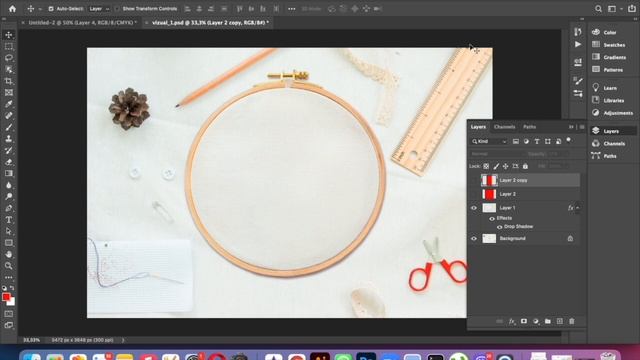Expand status bar info arrow
The height and width of the screenshot is (360, 640).
(x=122, y=340)
